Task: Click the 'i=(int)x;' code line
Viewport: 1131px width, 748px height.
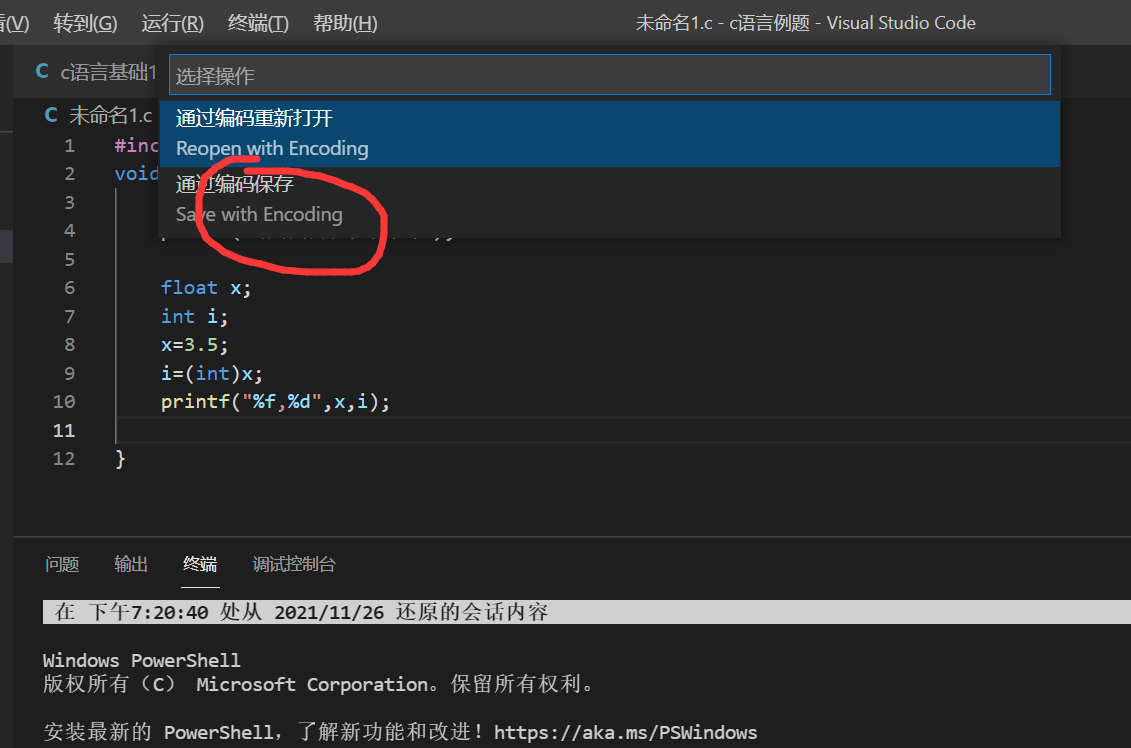Action: click(x=211, y=374)
